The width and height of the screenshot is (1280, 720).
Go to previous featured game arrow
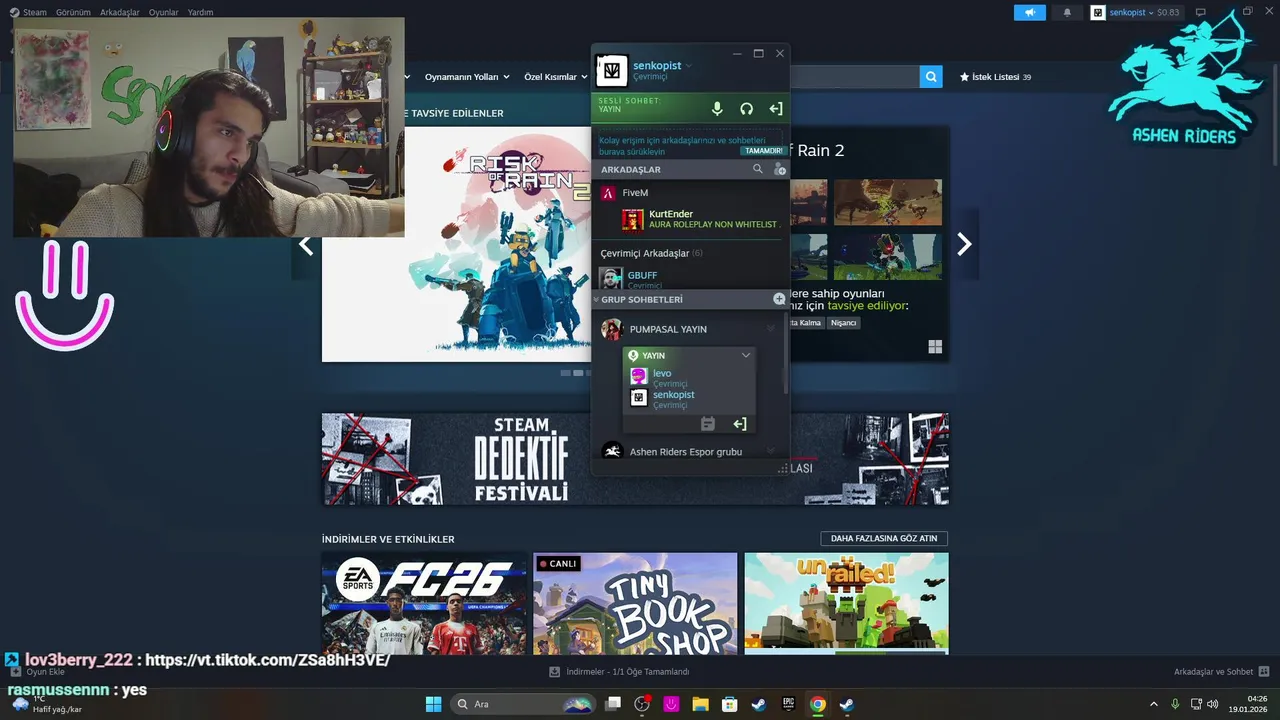point(306,245)
